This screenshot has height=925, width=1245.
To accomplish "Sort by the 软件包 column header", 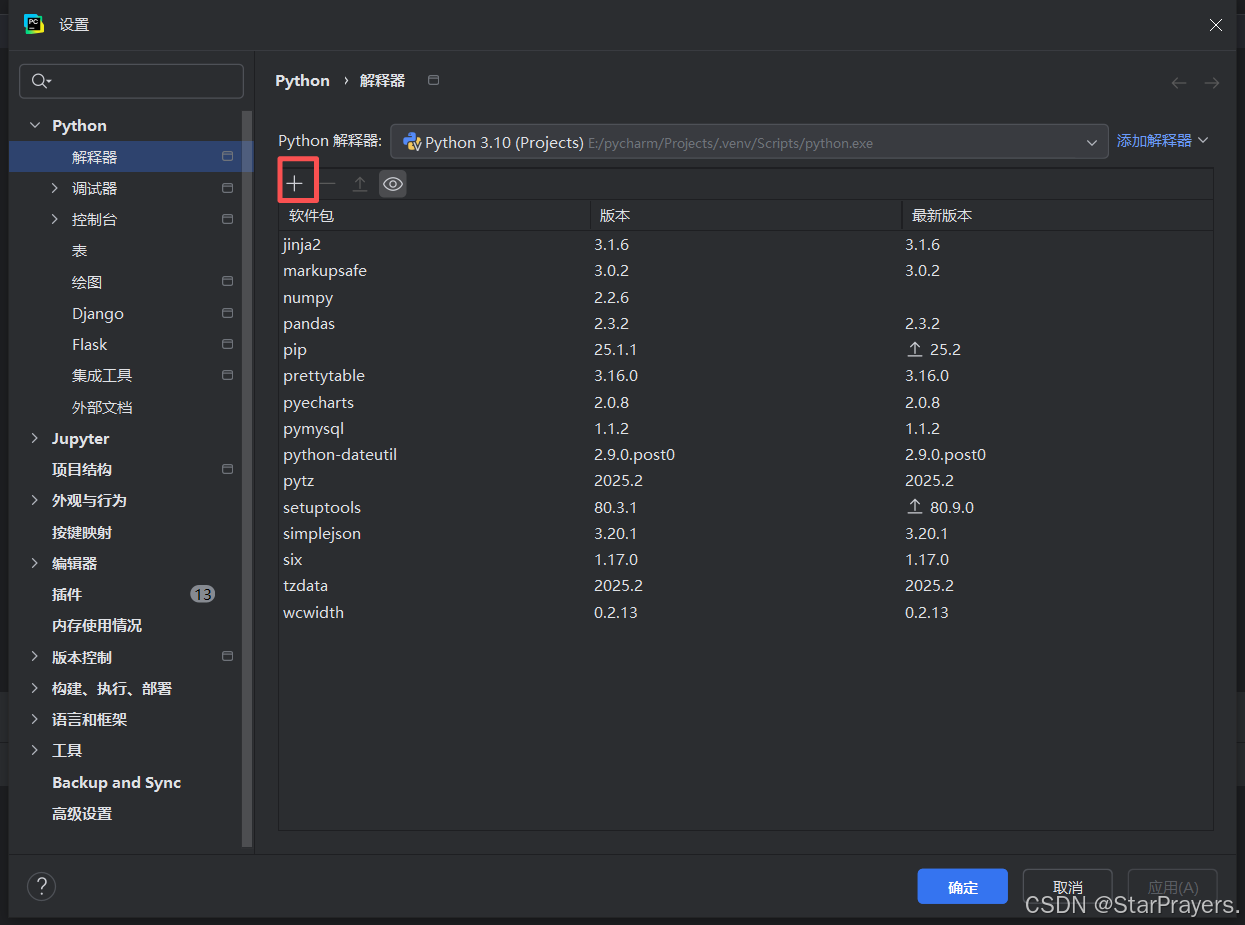I will [x=434, y=215].
